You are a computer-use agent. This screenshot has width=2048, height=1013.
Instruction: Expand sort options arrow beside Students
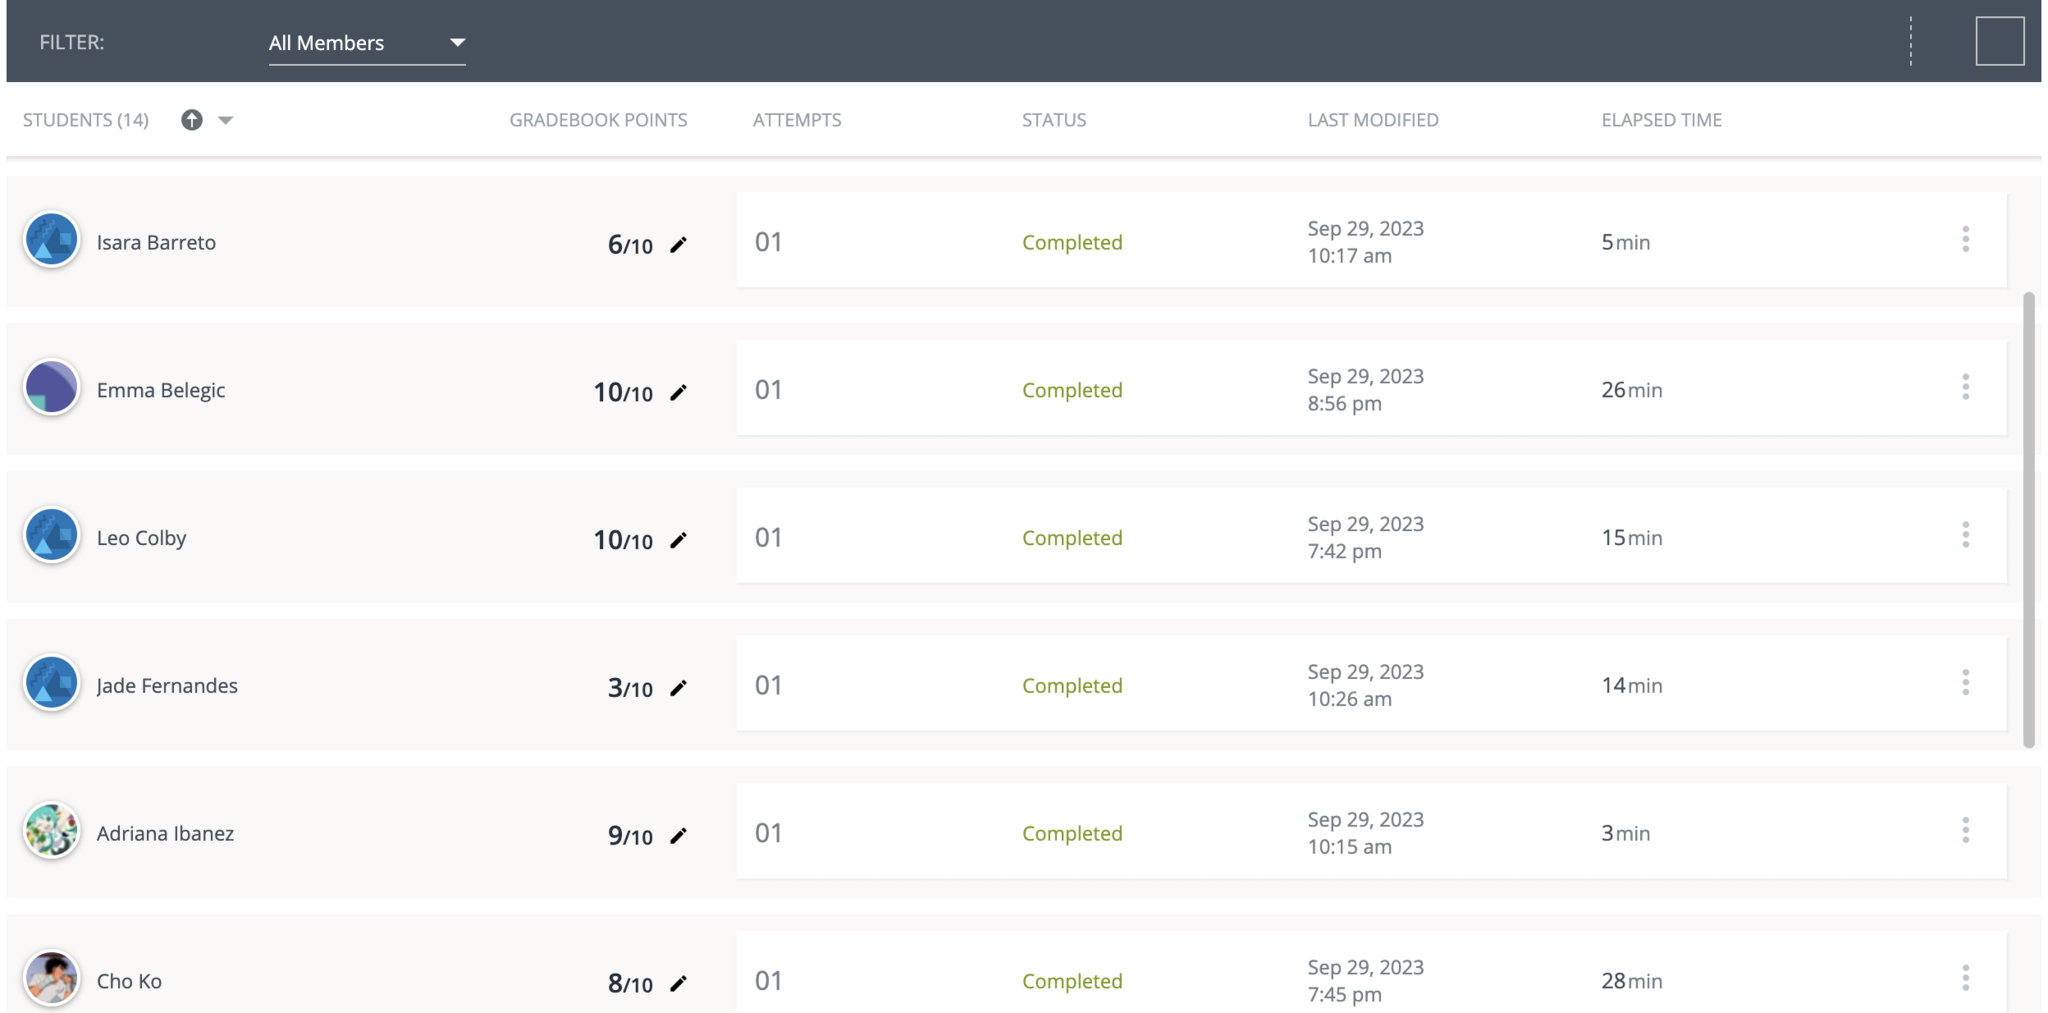tap(226, 120)
